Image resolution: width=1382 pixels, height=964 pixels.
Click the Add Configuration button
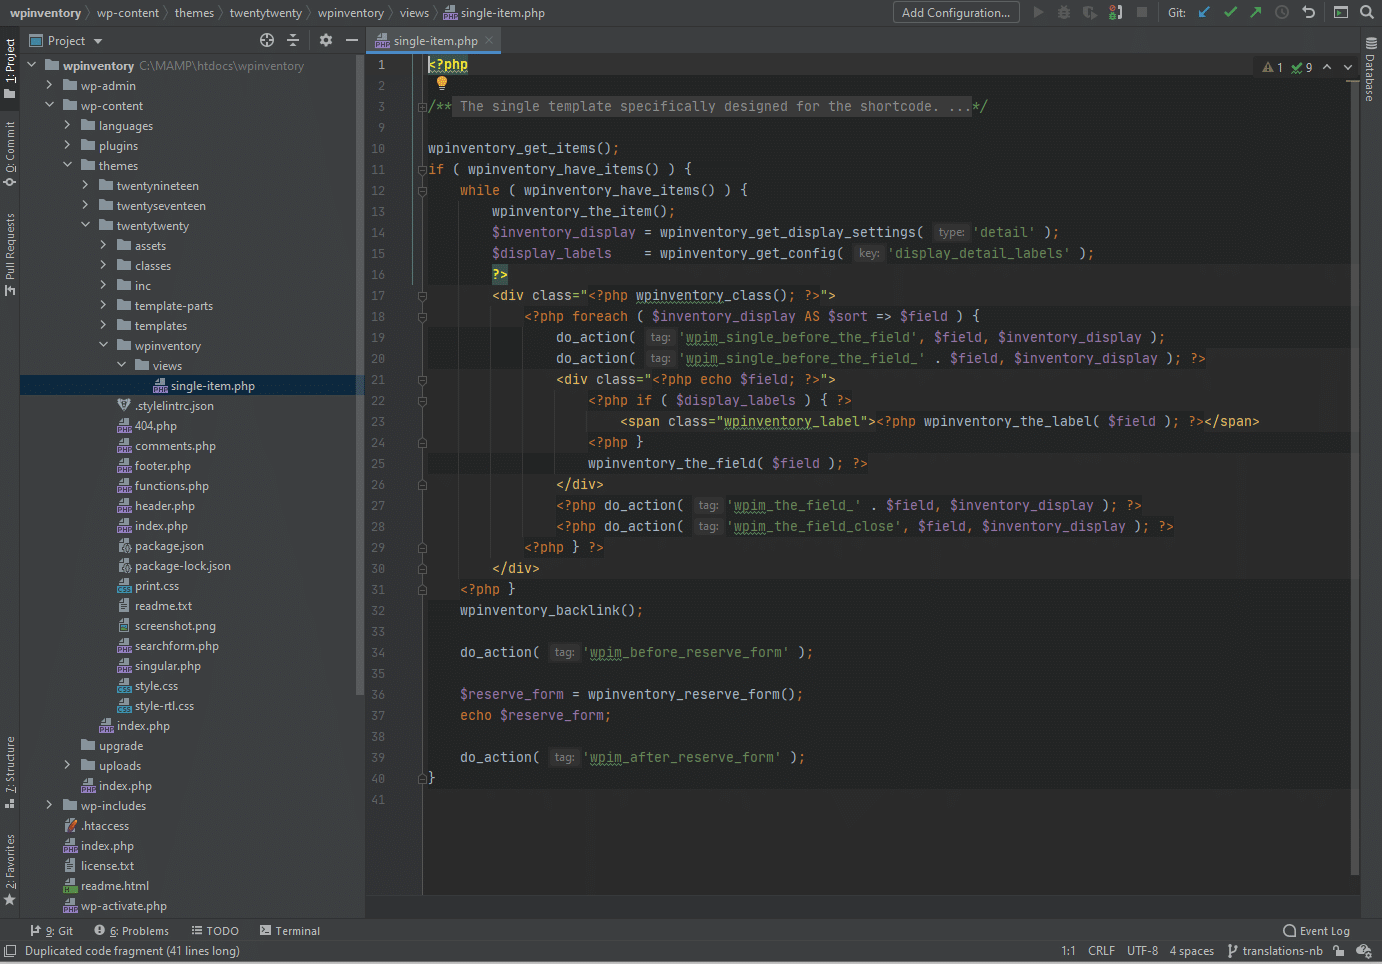(955, 13)
